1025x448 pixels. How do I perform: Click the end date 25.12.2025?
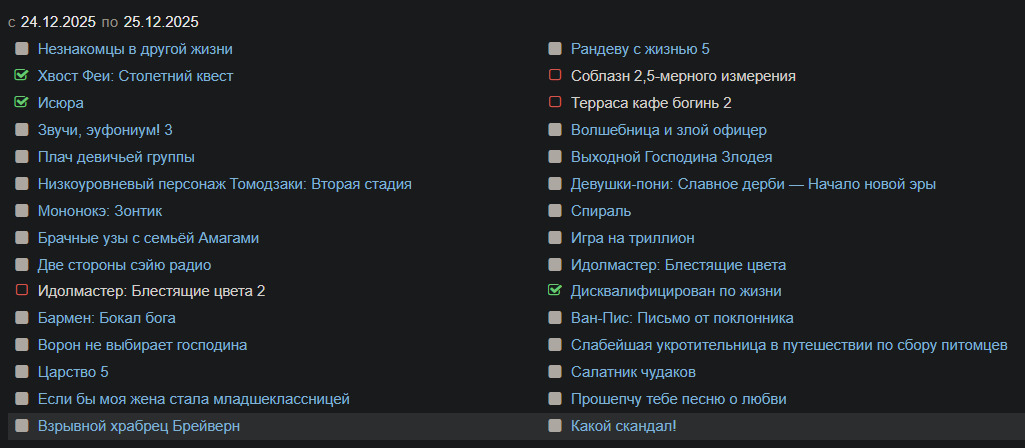161,21
